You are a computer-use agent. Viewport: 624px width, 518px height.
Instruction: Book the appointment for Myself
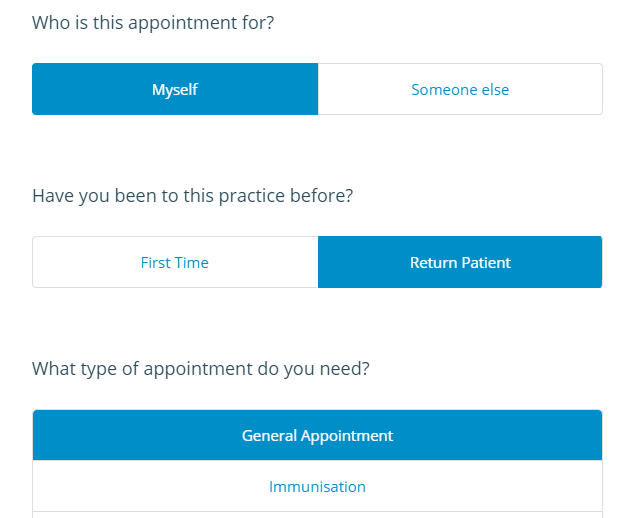point(175,89)
